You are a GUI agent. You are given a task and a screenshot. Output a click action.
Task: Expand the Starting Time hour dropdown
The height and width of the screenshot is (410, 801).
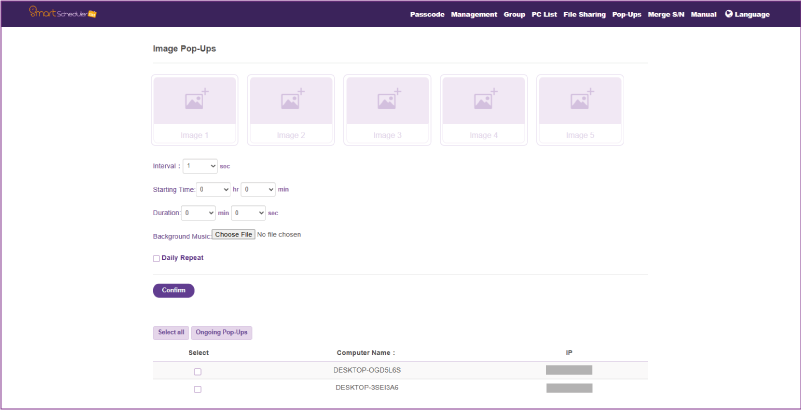click(213, 188)
